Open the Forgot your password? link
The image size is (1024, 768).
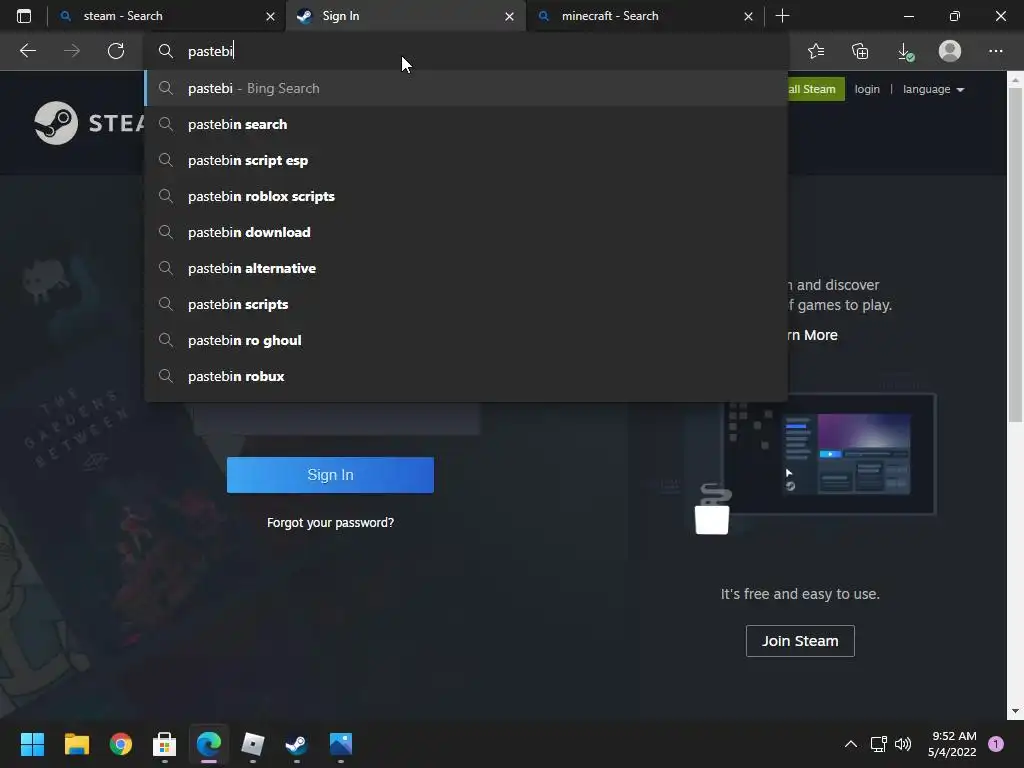[330, 522]
